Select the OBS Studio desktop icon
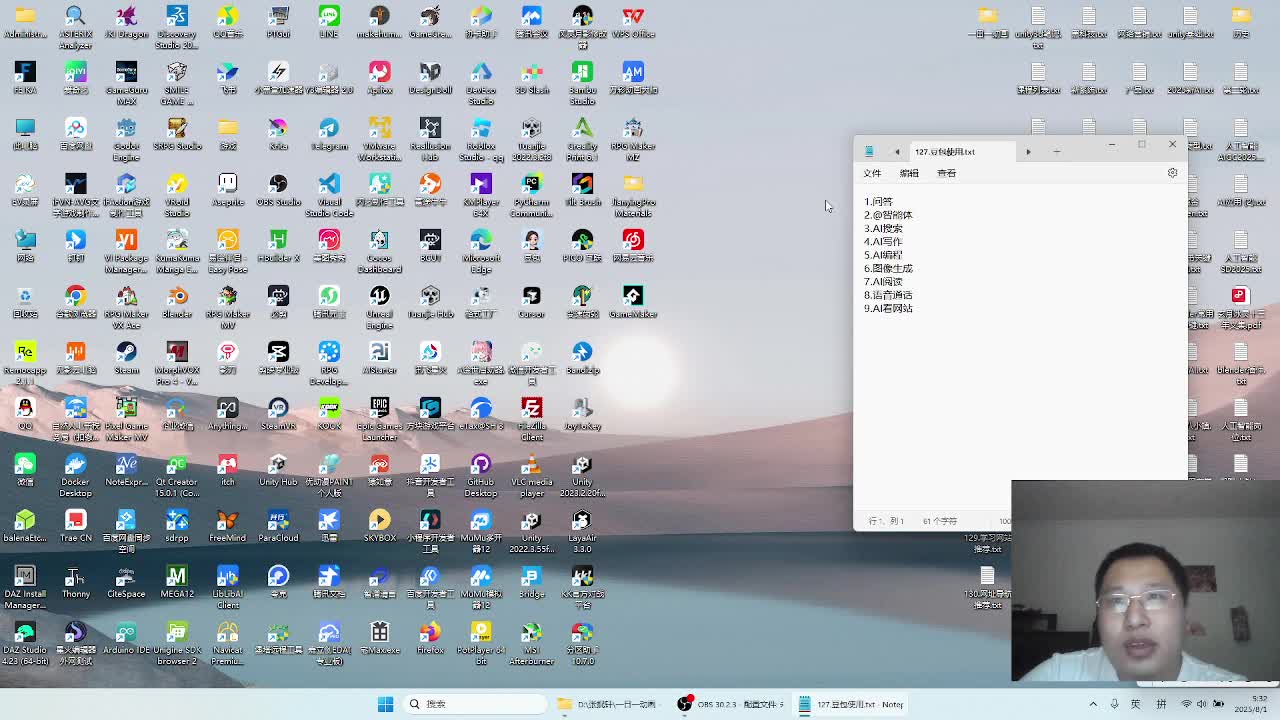The image size is (1280, 720). click(x=278, y=190)
